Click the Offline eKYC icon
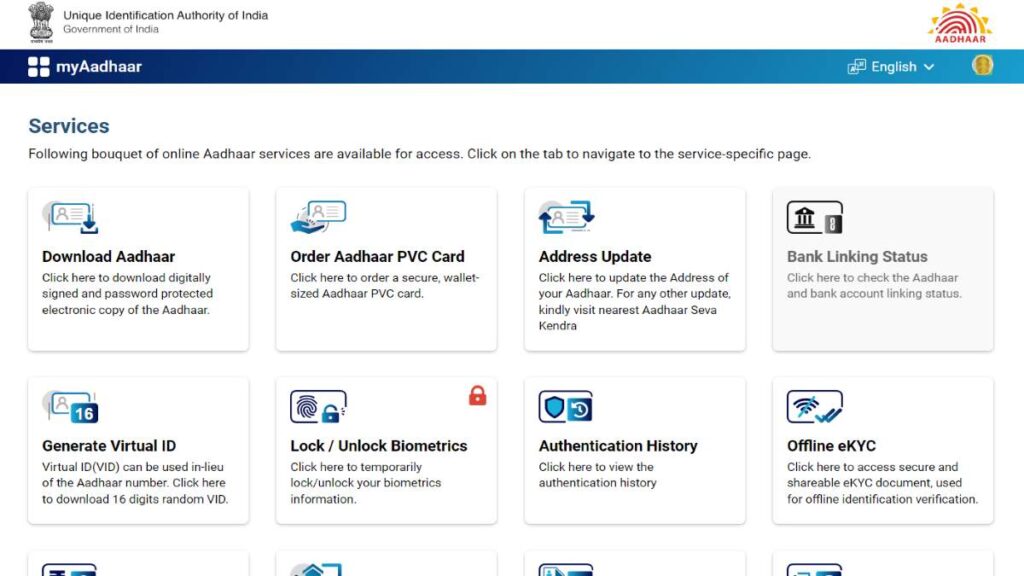Viewport: 1024px width, 576px height. click(815, 407)
